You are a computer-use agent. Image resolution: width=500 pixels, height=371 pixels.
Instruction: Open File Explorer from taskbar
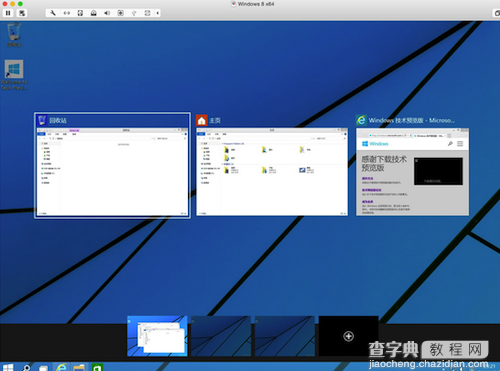coord(79,367)
